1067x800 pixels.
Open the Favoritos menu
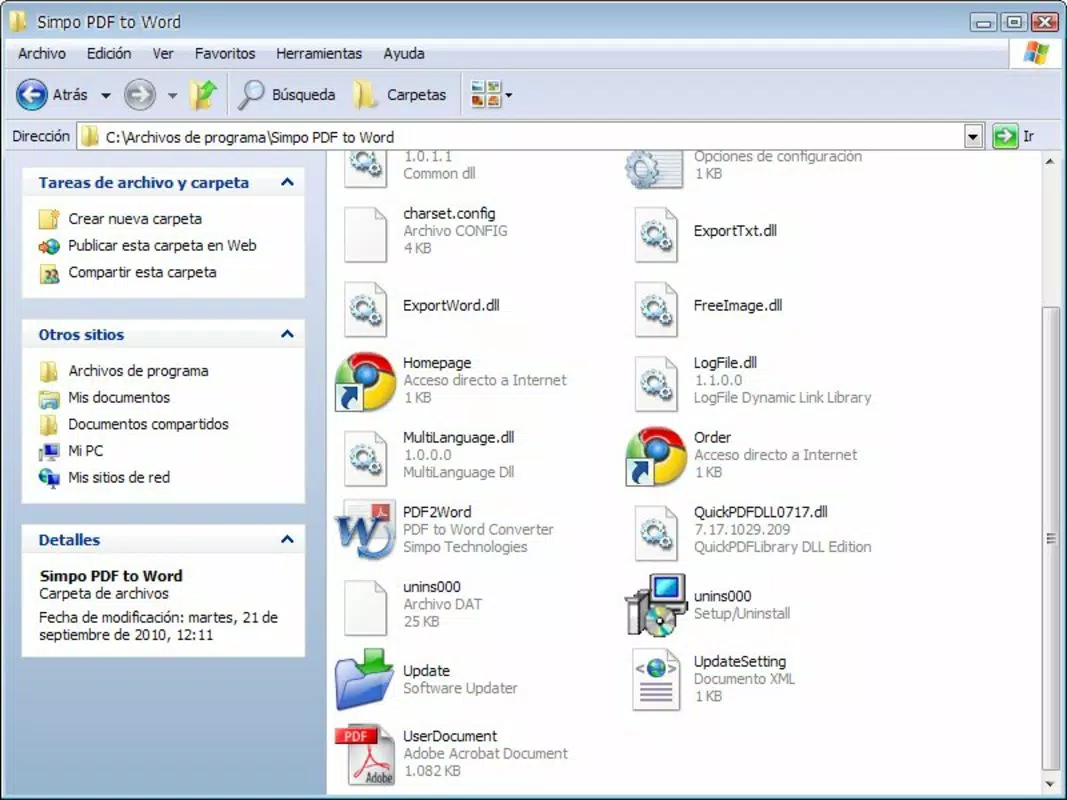[x=225, y=53]
